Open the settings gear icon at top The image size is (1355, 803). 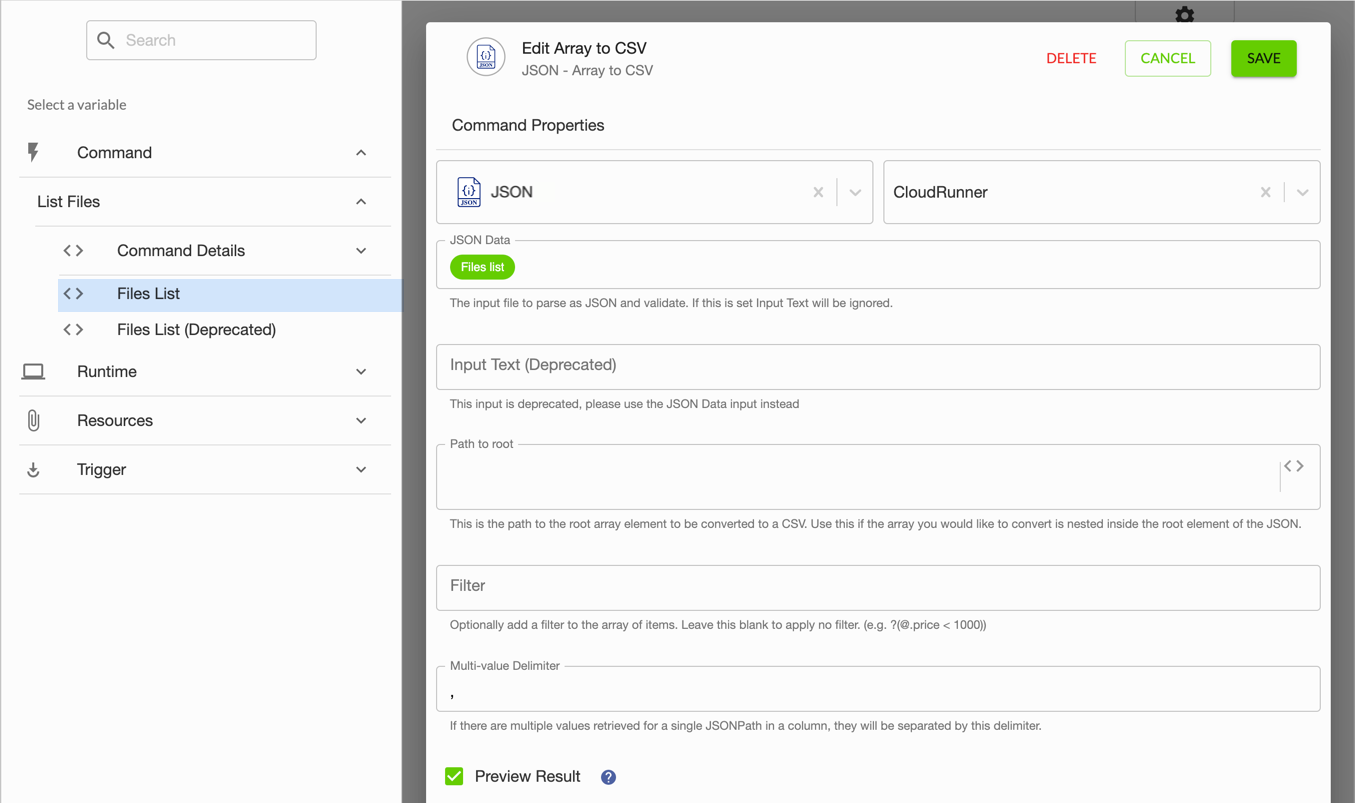tap(1185, 14)
